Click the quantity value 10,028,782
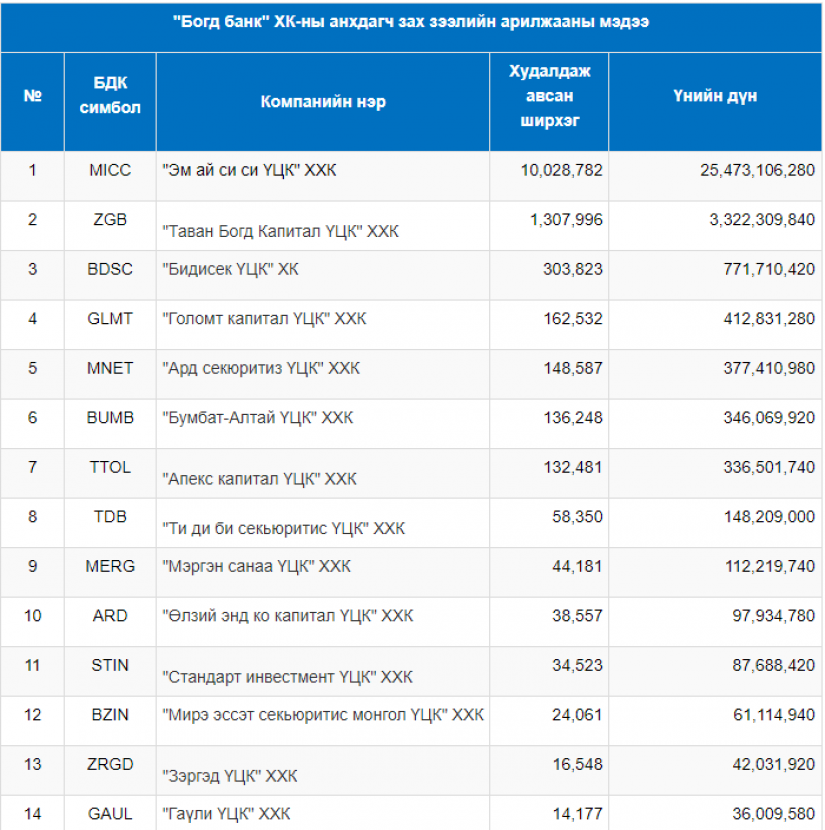 (561, 170)
